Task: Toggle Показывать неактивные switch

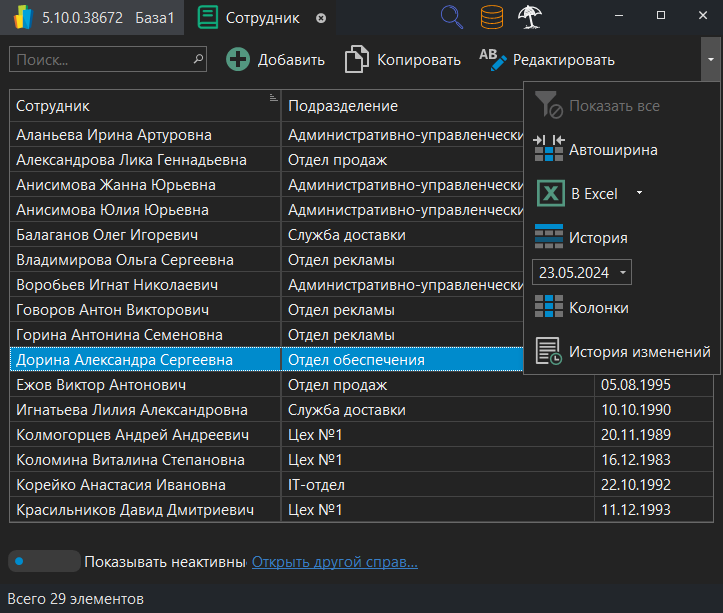Action: (x=43, y=561)
